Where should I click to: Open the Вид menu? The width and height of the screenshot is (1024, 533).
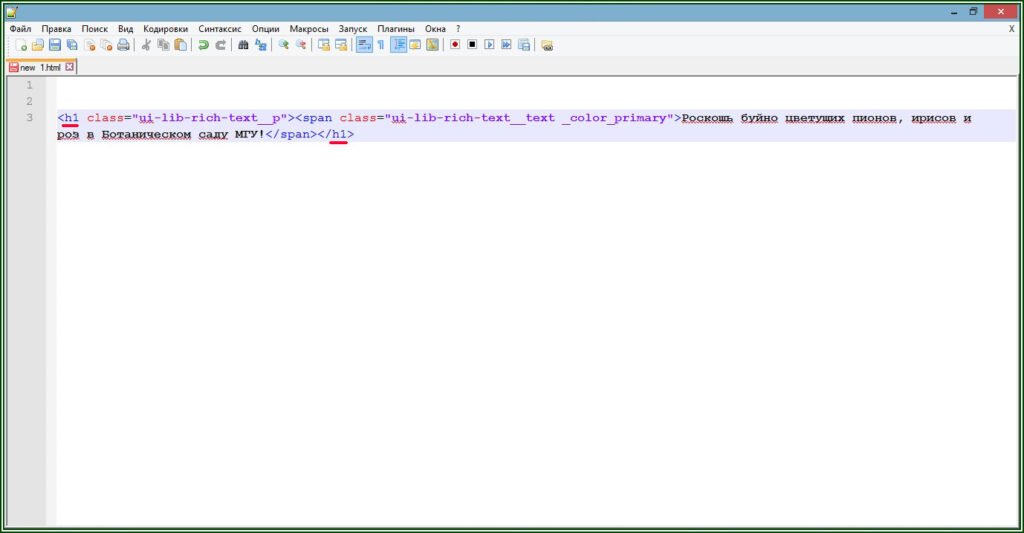[125, 29]
